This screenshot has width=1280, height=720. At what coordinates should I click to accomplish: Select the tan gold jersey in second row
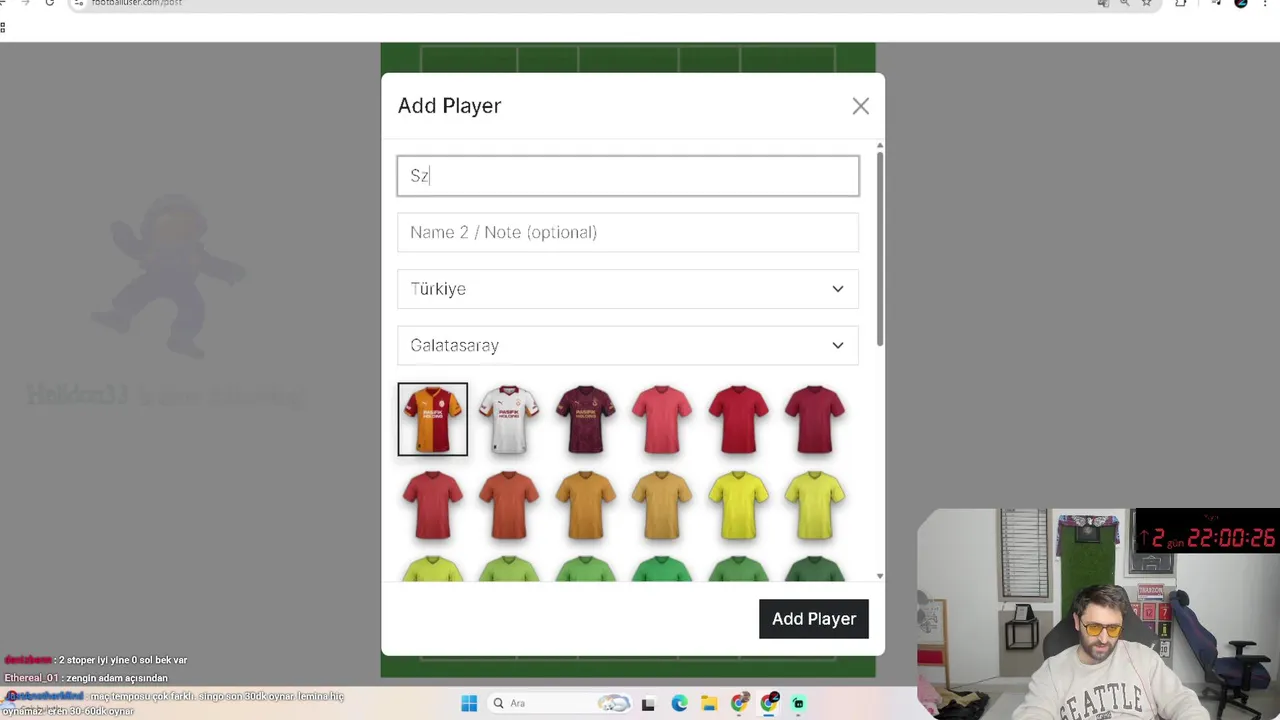(661, 505)
